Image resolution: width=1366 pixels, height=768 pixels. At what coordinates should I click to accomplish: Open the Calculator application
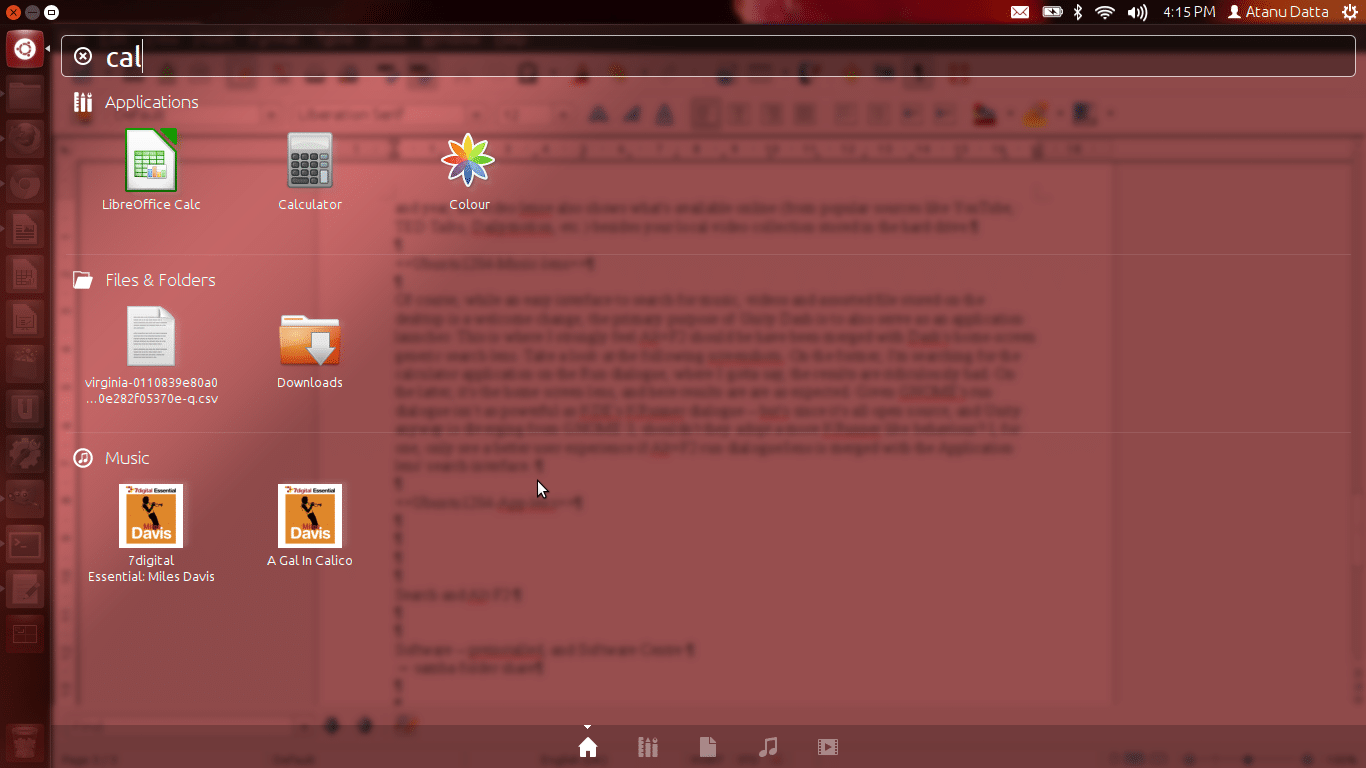click(310, 171)
